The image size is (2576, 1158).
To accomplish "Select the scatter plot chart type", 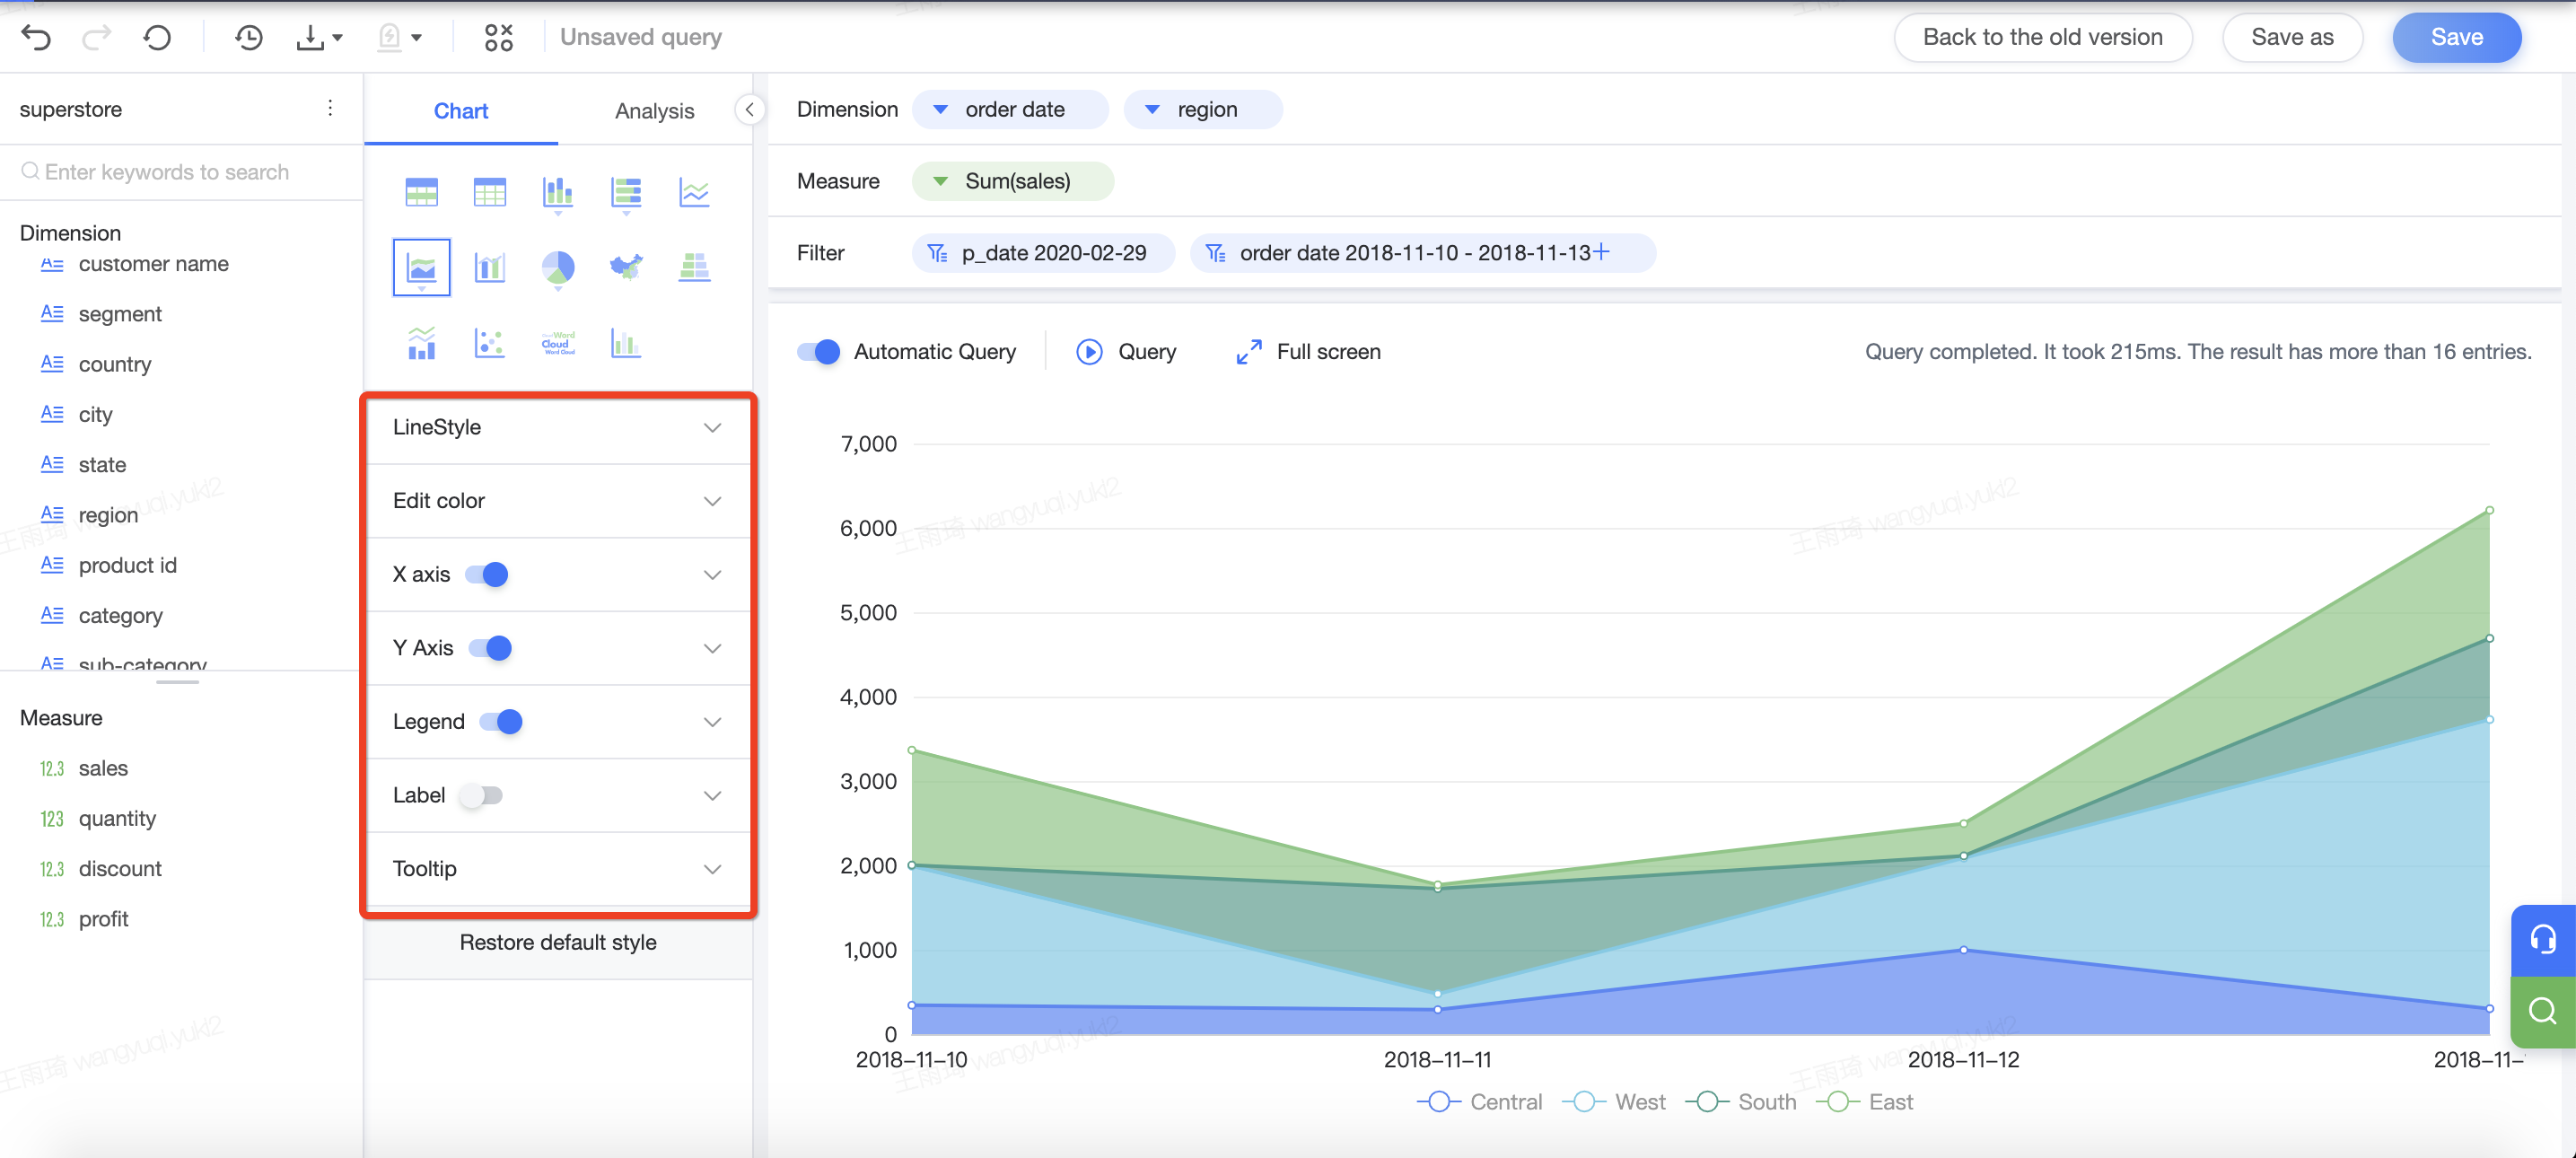I will [x=490, y=343].
